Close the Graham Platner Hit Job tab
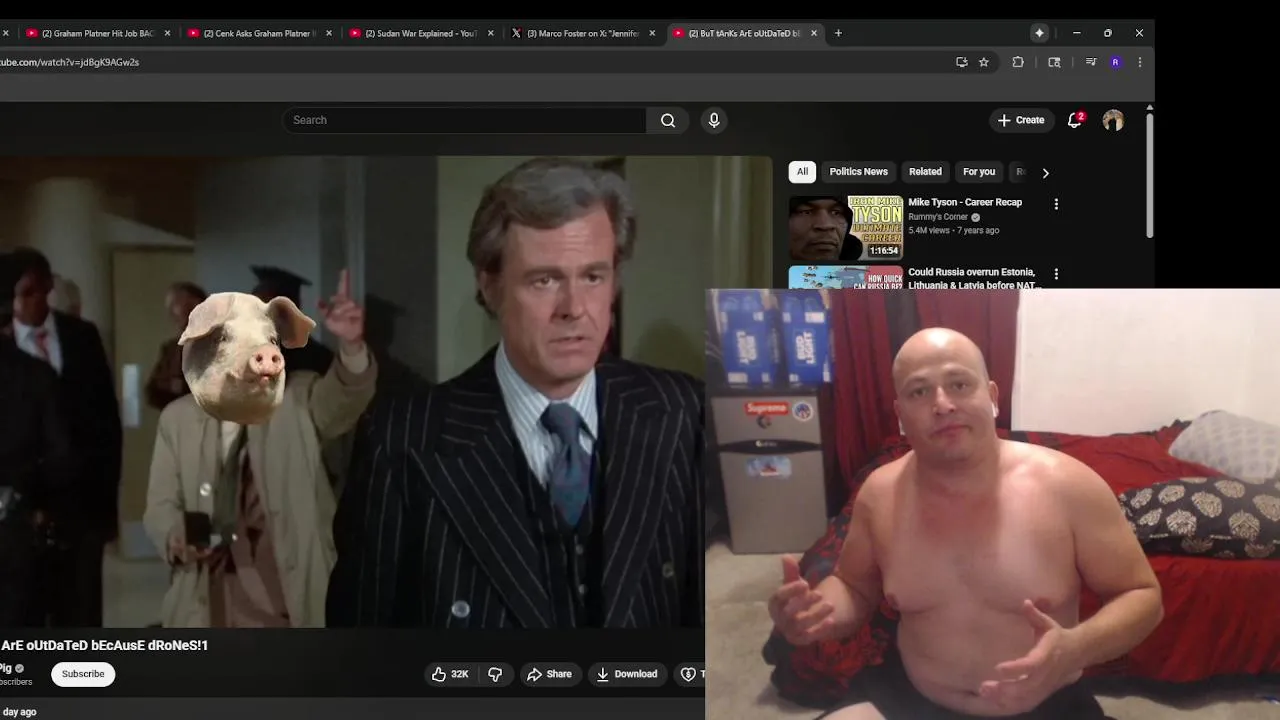This screenshot has width=1280, height=720. pyautogui.click(x=167, y=33)
